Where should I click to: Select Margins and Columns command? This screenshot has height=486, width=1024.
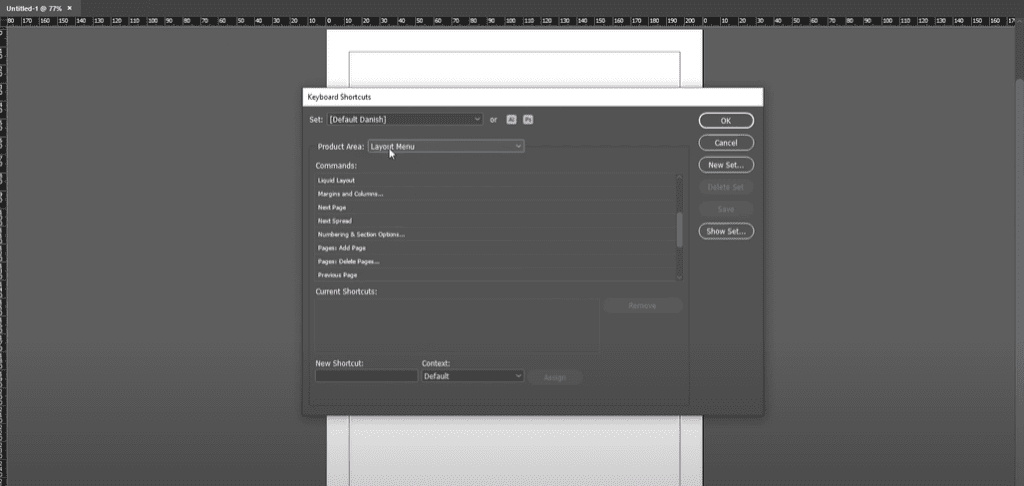pos(350,194)
